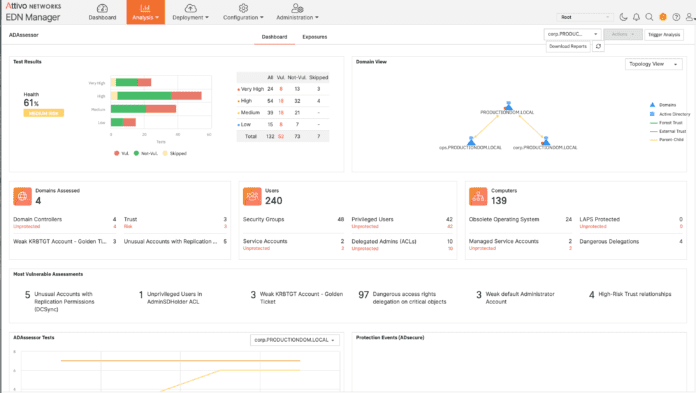Toggle dark mode moon icon
This screenshot has width=696, height=393.
623,17
